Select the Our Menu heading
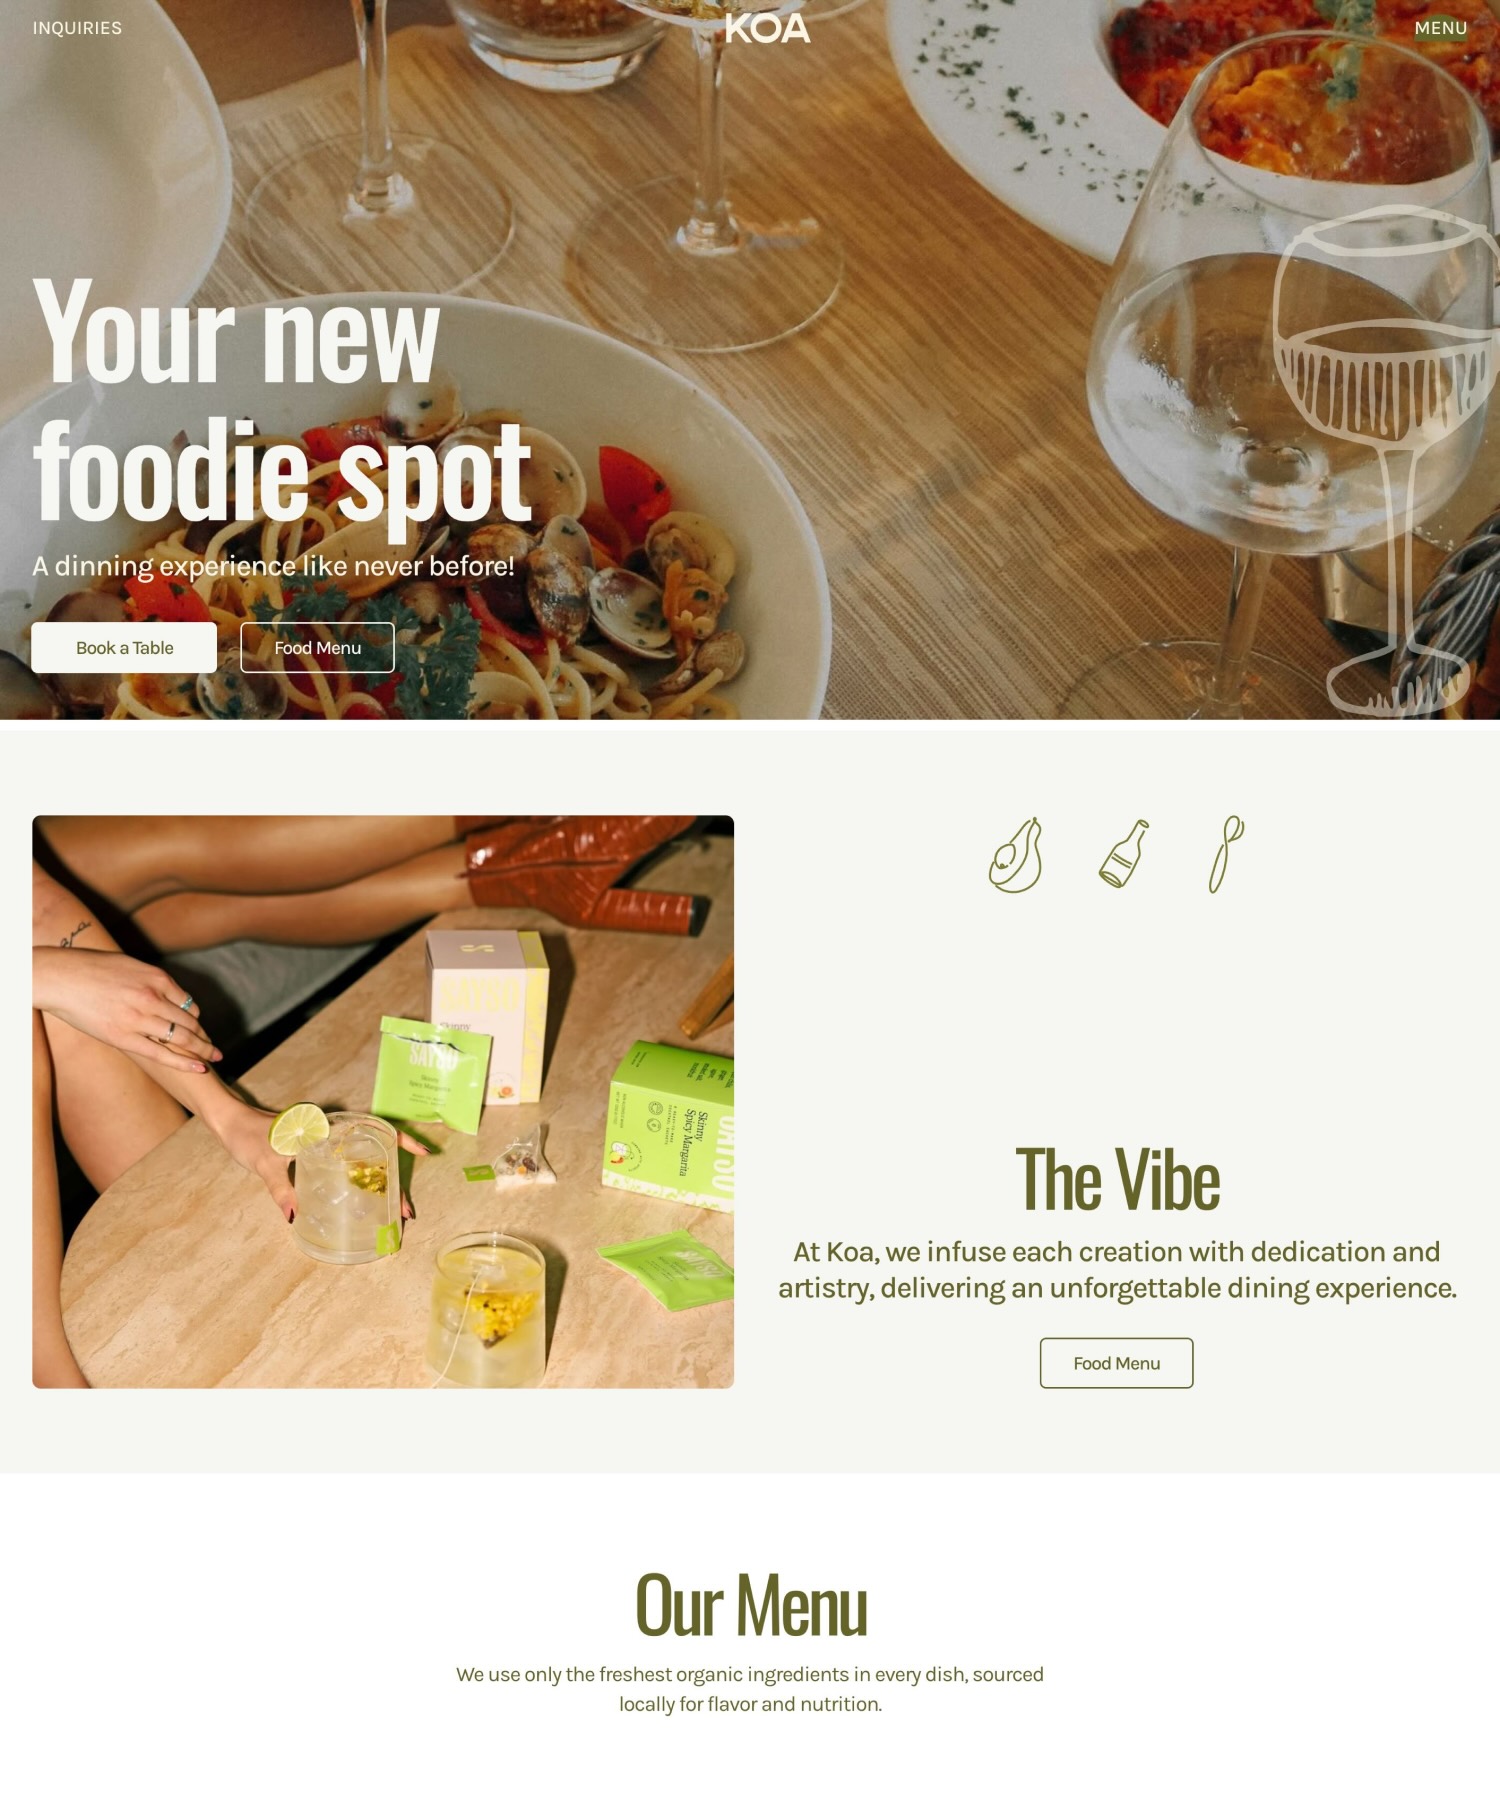The image size is (1500, 1800). point(751,1605)
